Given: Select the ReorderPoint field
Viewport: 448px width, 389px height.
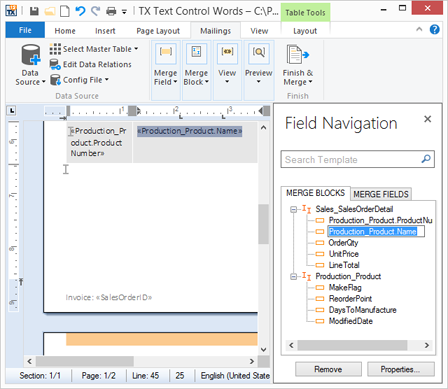Looking at the screenshot, I should pos(350,299).
